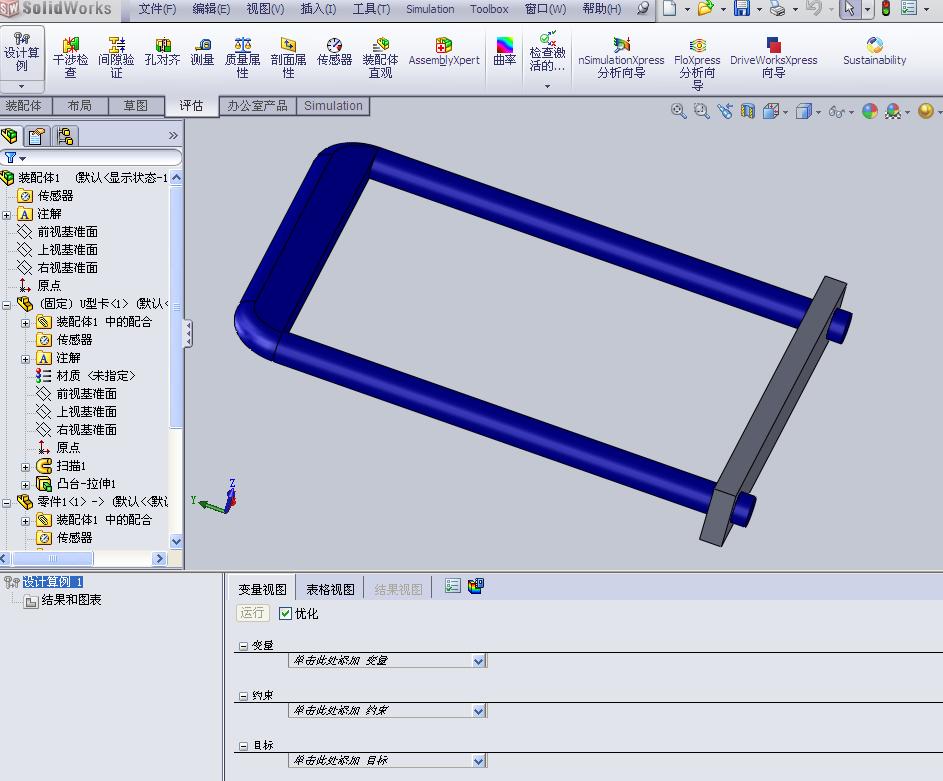Select the 孔对齐 hole alignment tool
Image resolution: width=943 pixels, height=781 pixels.
(x=162, y=52)
